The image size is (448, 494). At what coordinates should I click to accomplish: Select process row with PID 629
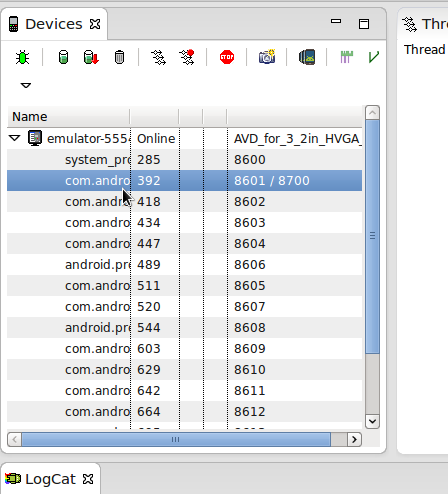(184, 370)
